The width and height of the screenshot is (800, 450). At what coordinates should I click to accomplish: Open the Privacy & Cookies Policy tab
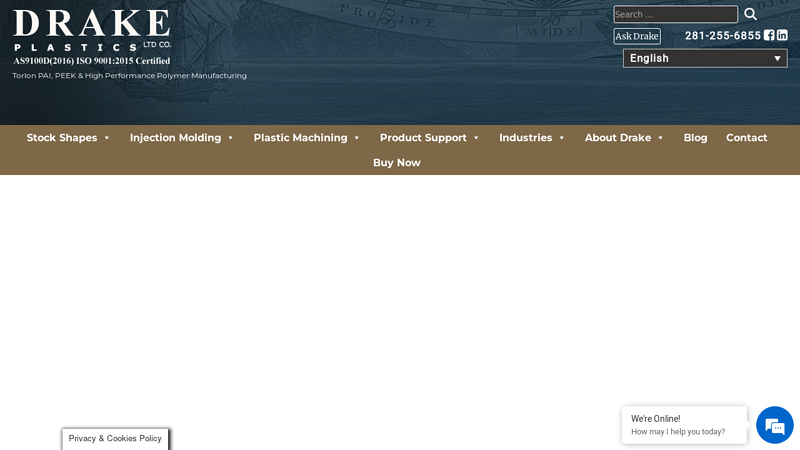(115, 439)
